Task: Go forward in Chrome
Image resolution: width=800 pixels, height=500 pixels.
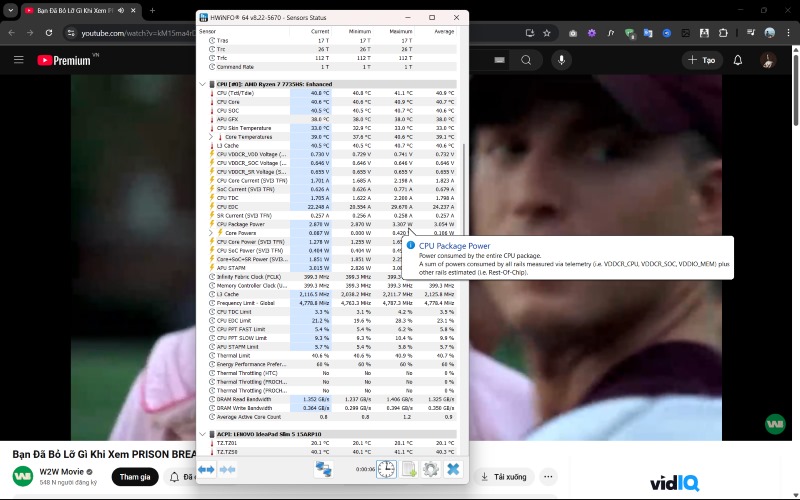Action: 30,33
